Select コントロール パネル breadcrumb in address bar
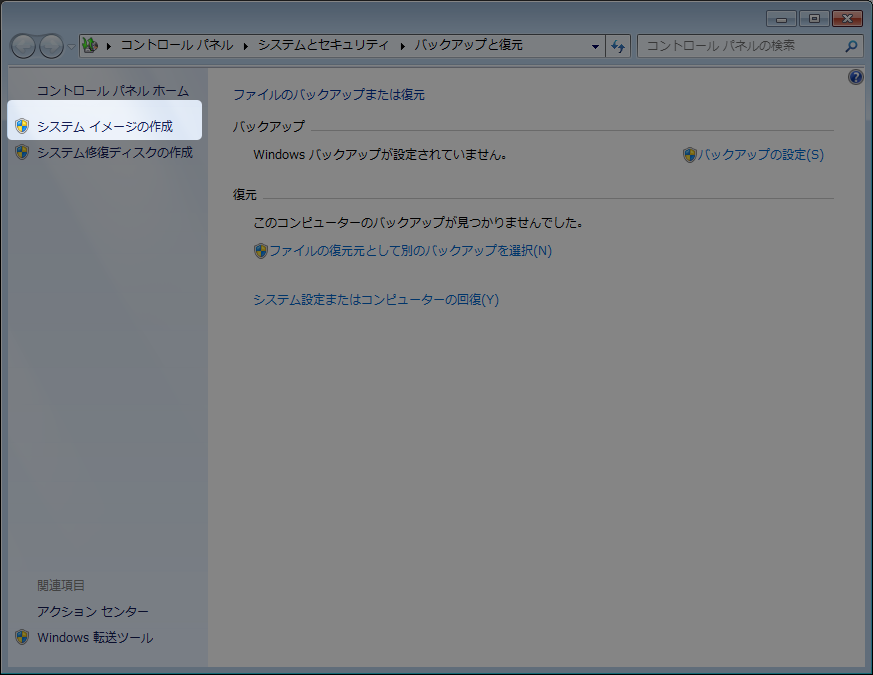 177,45
